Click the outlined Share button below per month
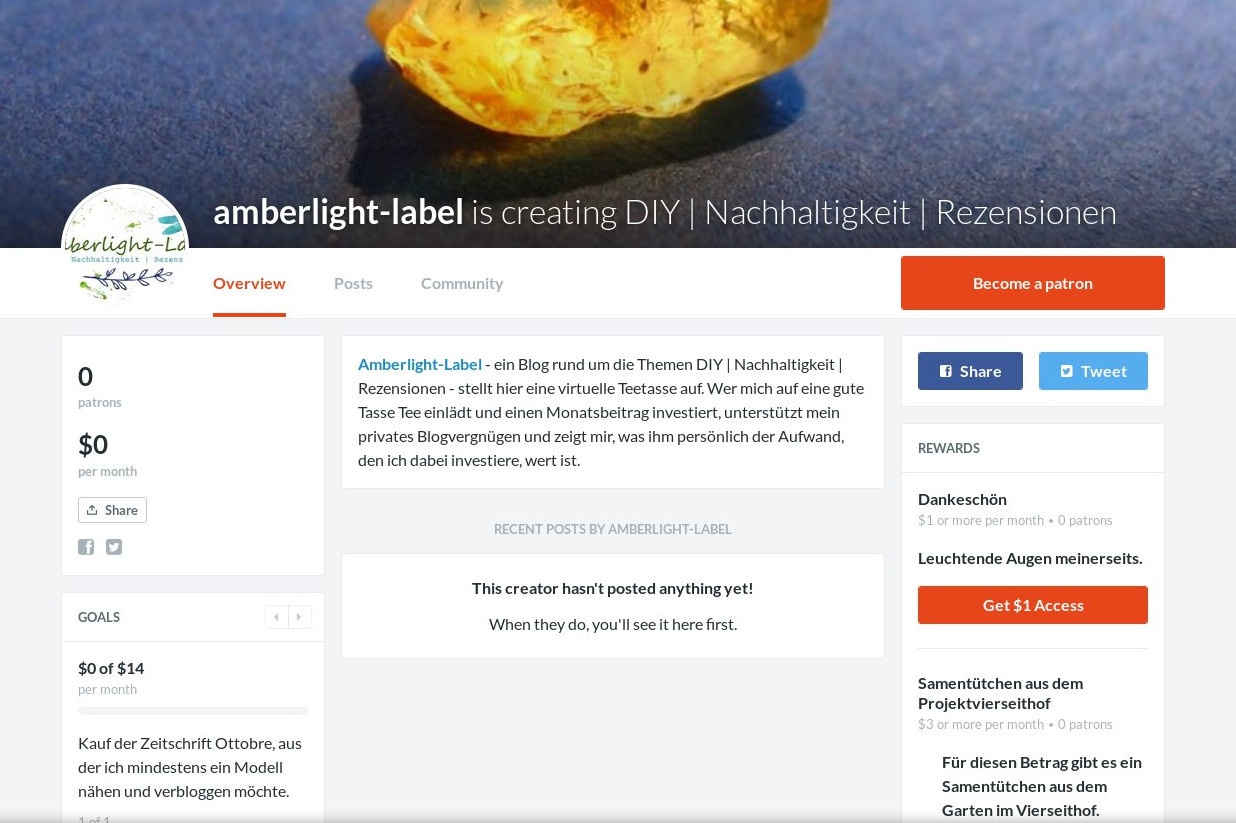This screenshot has width=1236, height=823. point(112,510)
